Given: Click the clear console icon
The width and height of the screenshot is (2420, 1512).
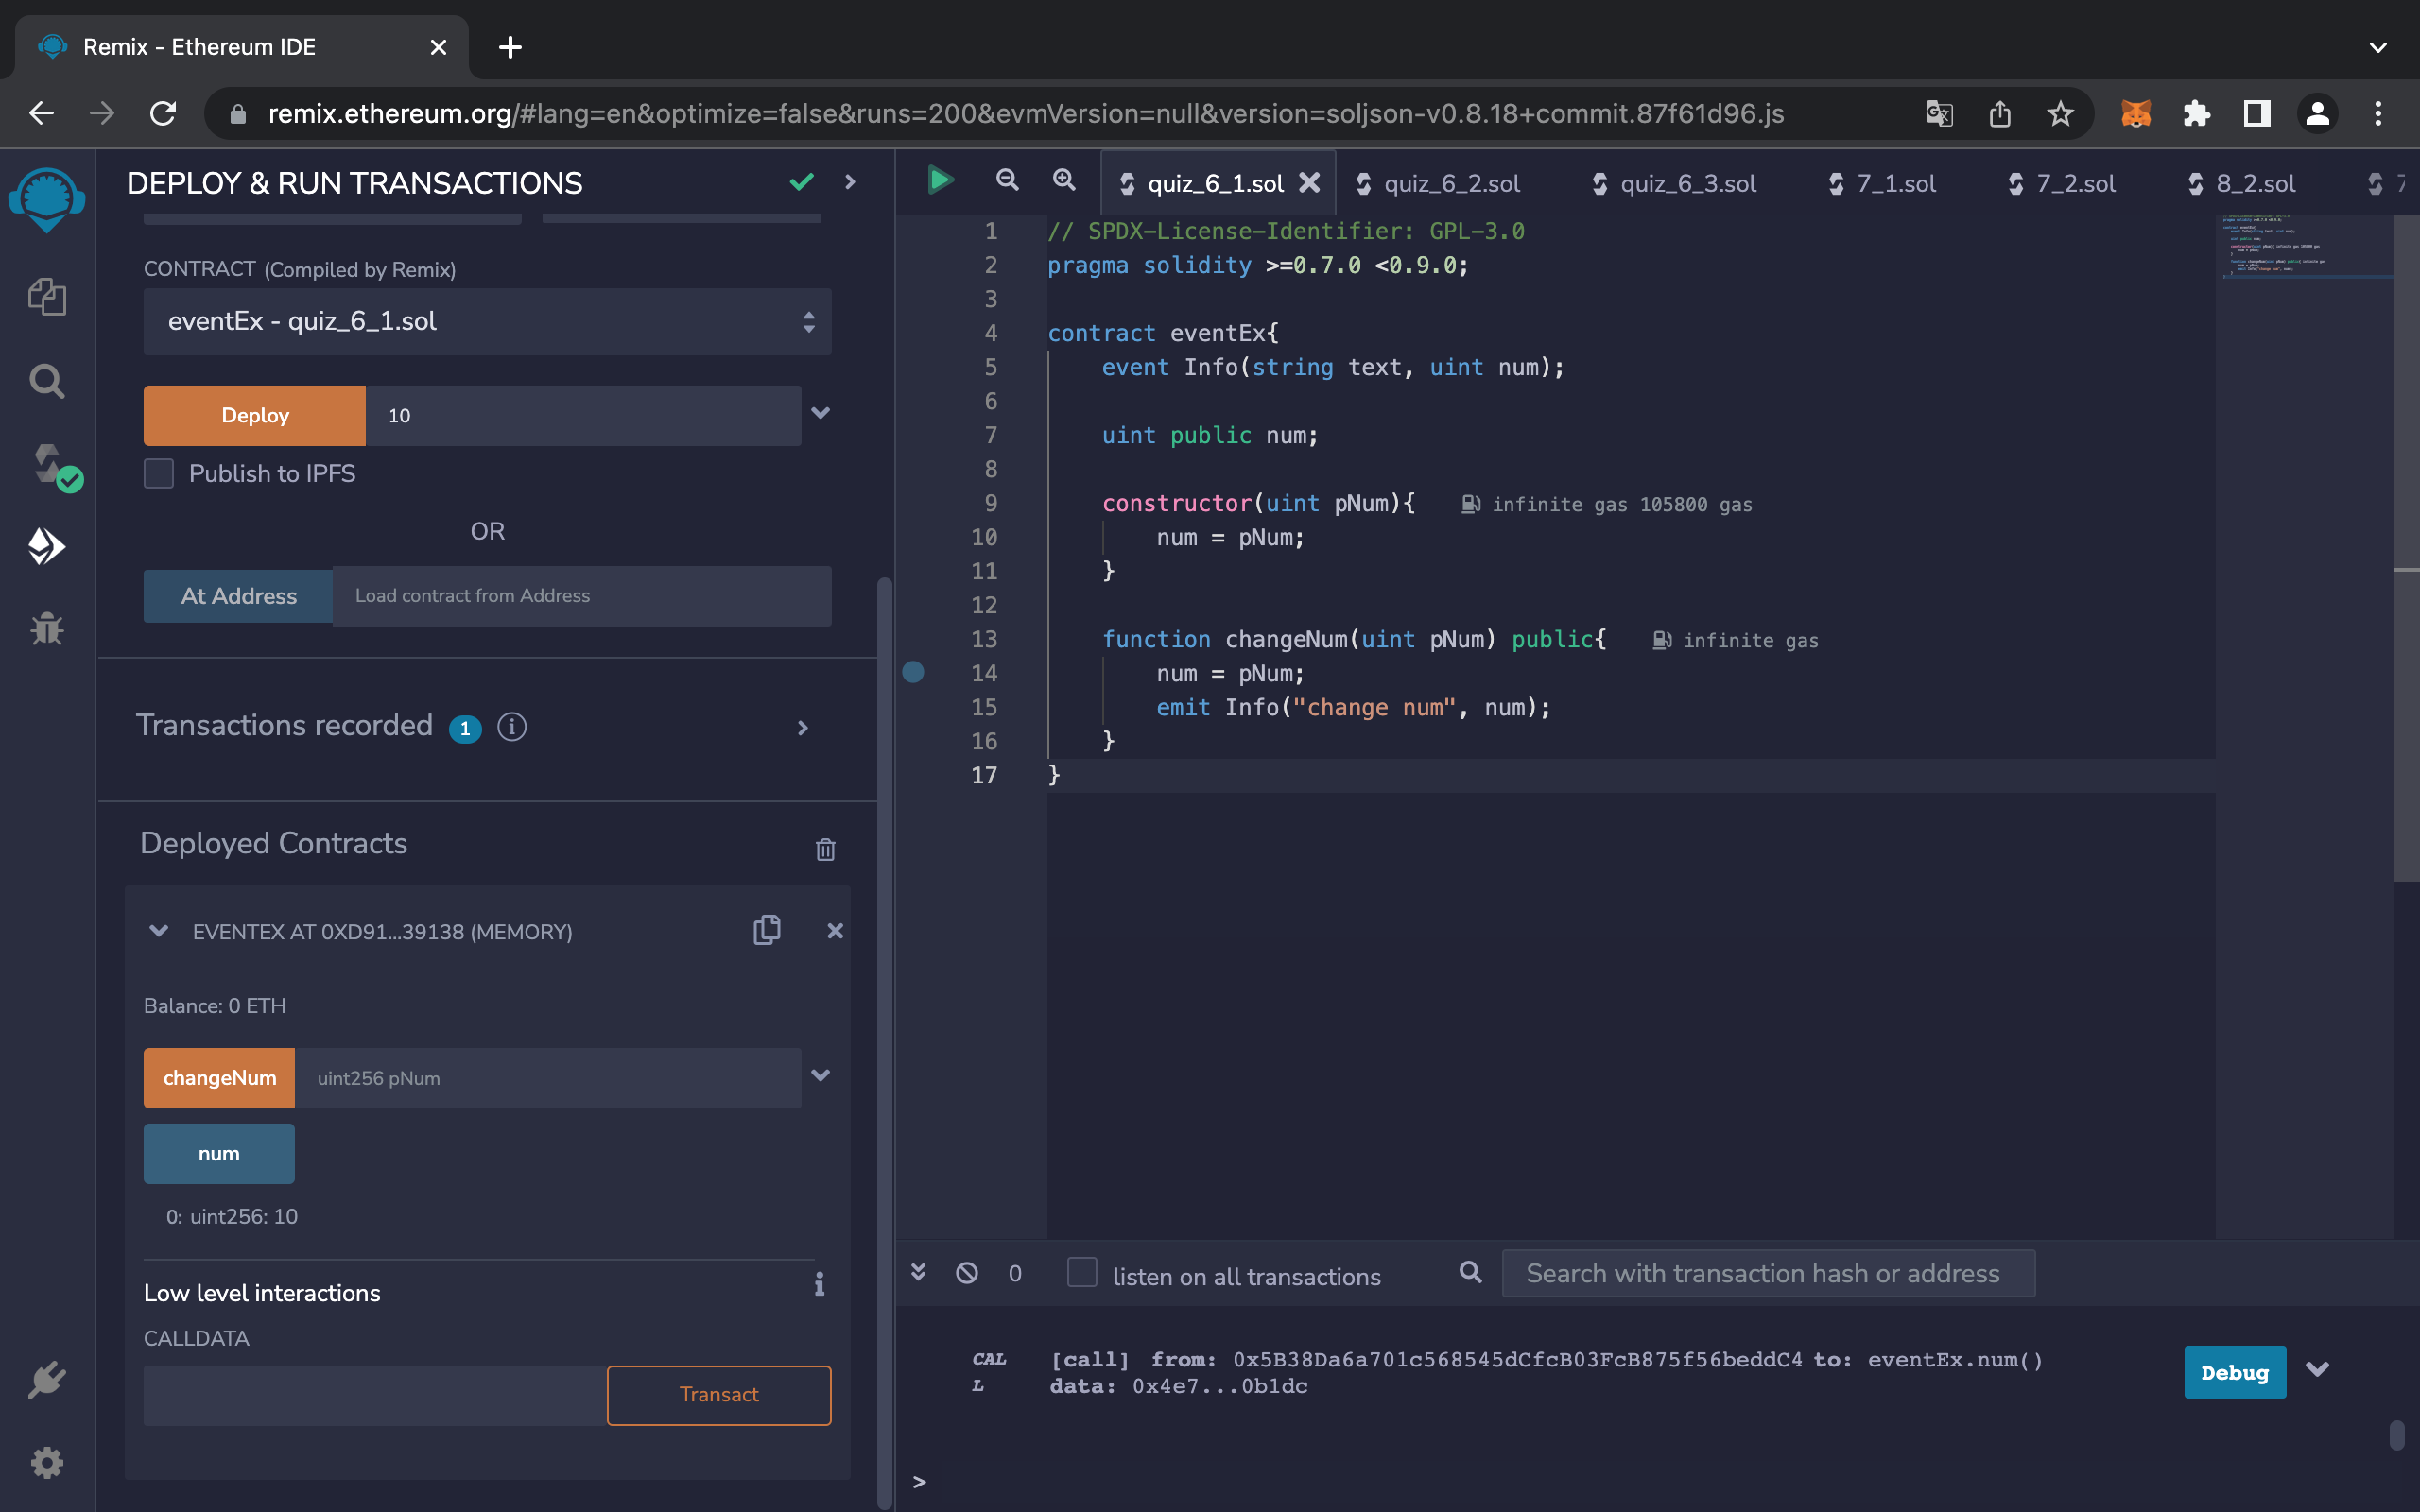Looking at the screenshot, I should click(x=966, y=1273).
